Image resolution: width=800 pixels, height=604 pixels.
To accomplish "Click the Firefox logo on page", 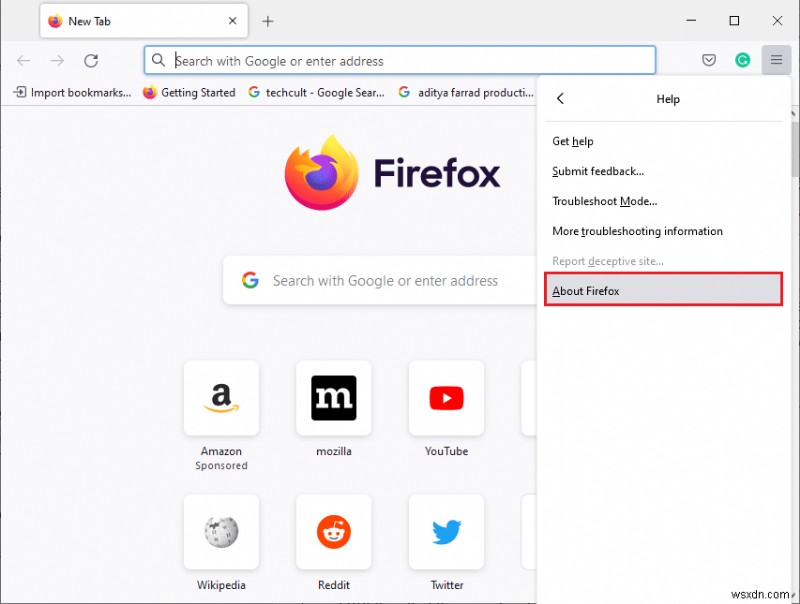I will click(321, 172).
